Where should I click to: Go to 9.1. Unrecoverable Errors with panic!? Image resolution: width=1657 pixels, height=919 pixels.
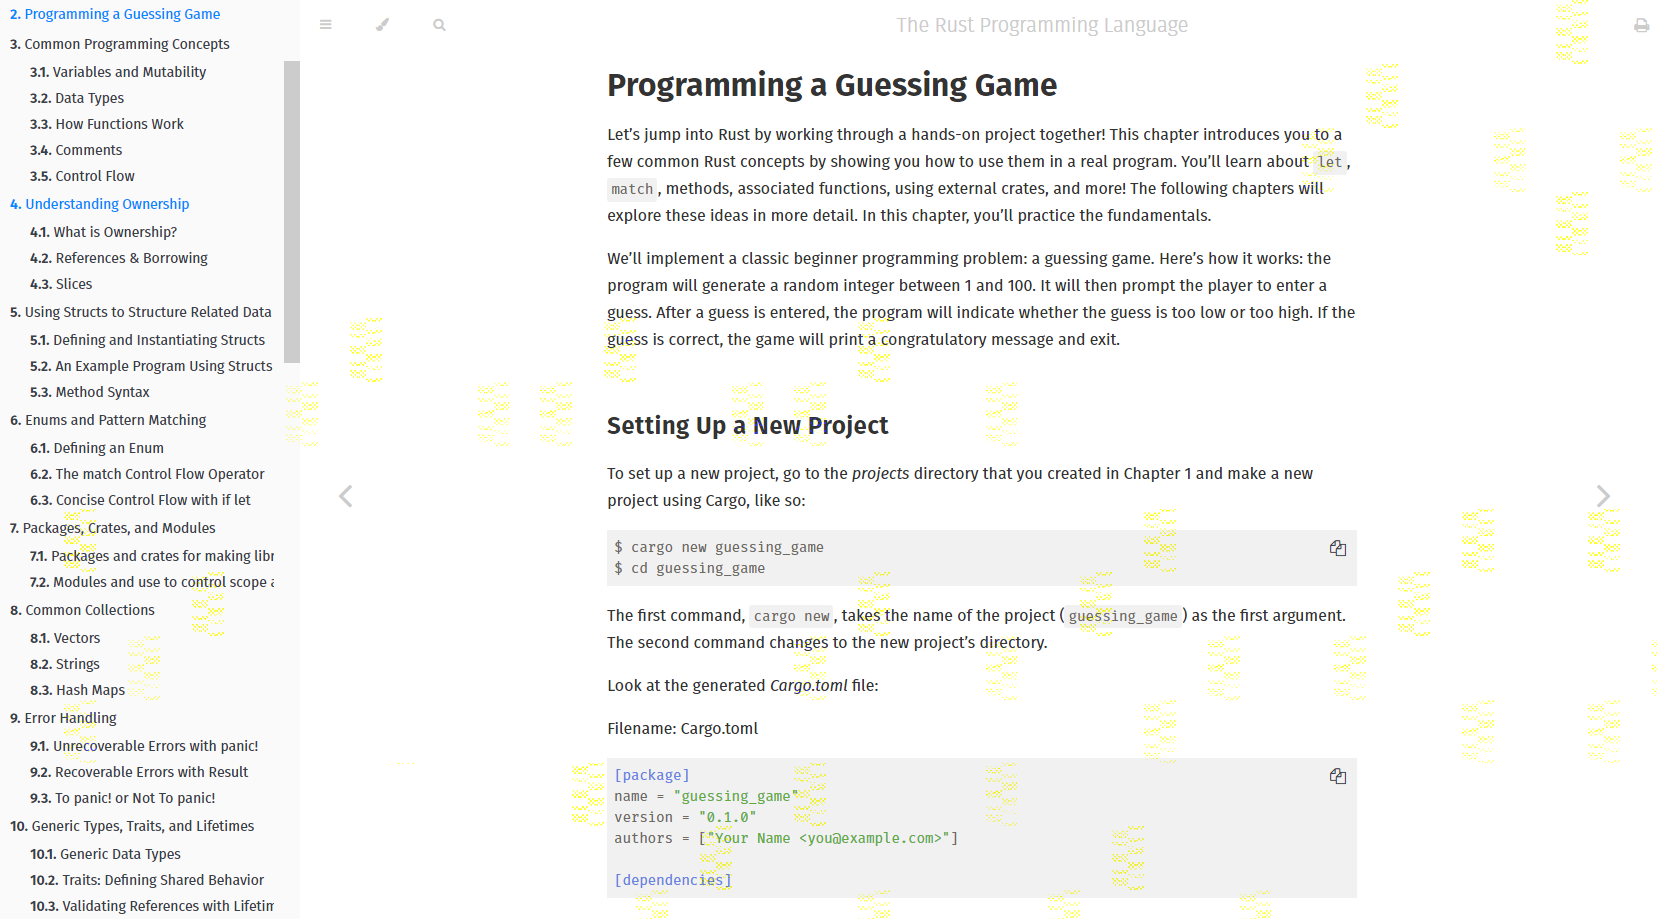tap(144, 746)
